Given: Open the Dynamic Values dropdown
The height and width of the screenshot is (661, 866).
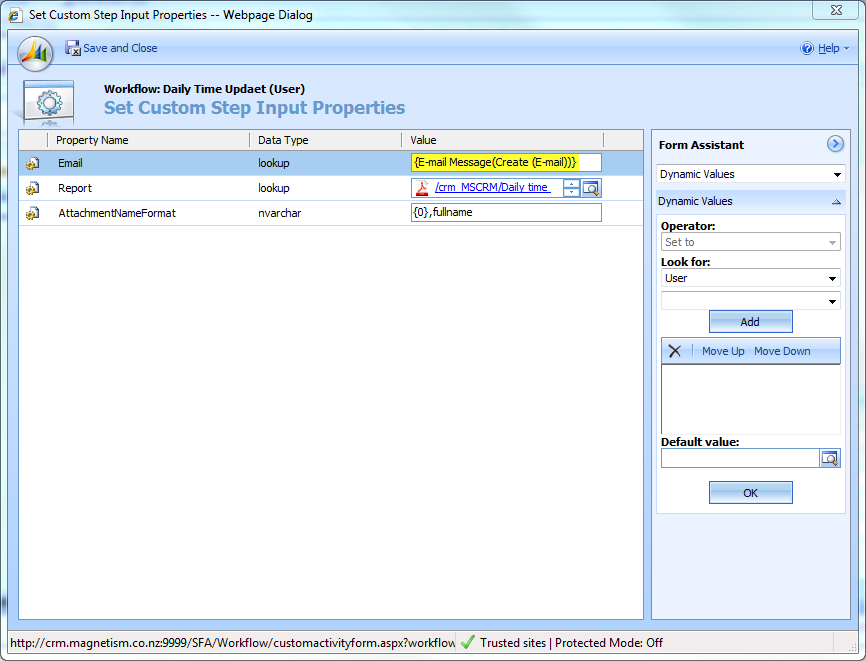Looking at the screenshot, I should pyautogui.click(x=836, y=174).
